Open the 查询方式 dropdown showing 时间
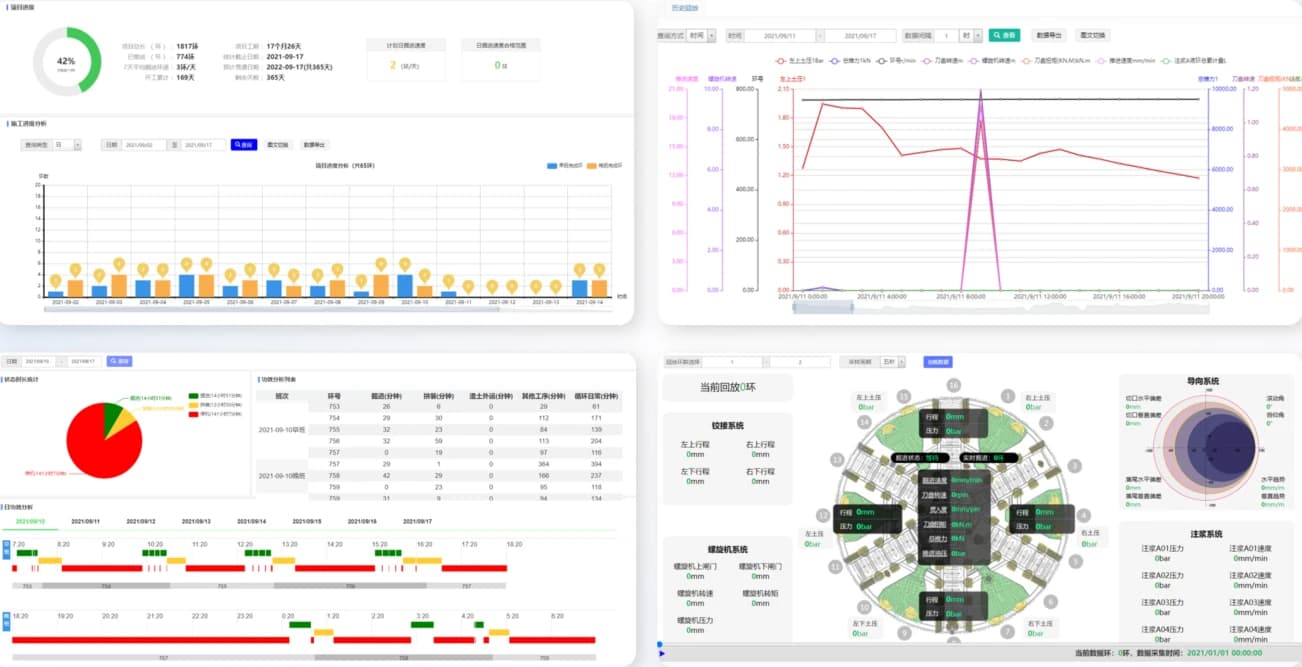Viewport: 1302px width, 667px height. (702, 35)
